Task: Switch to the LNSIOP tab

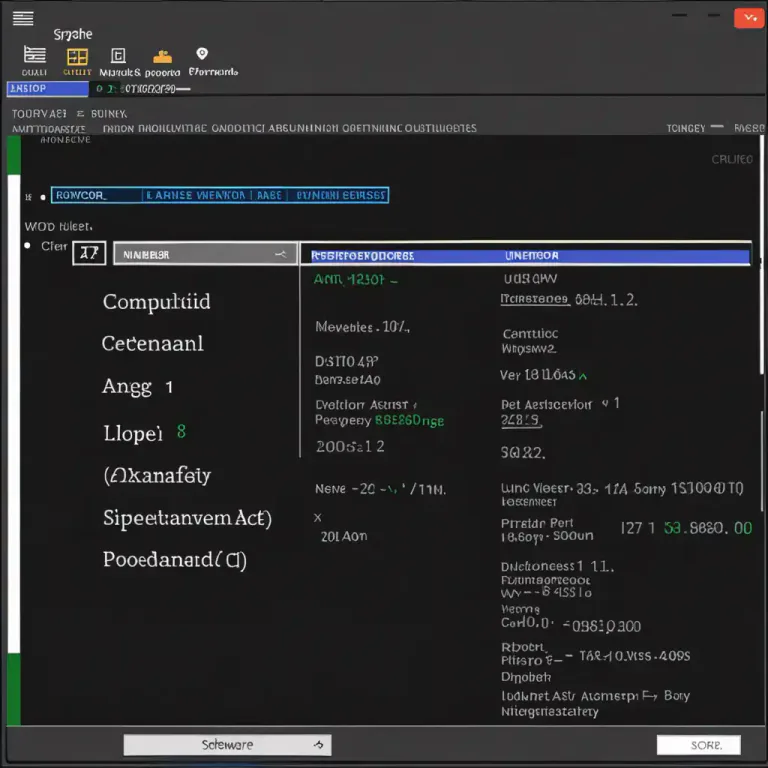Action: coord(48,89)
